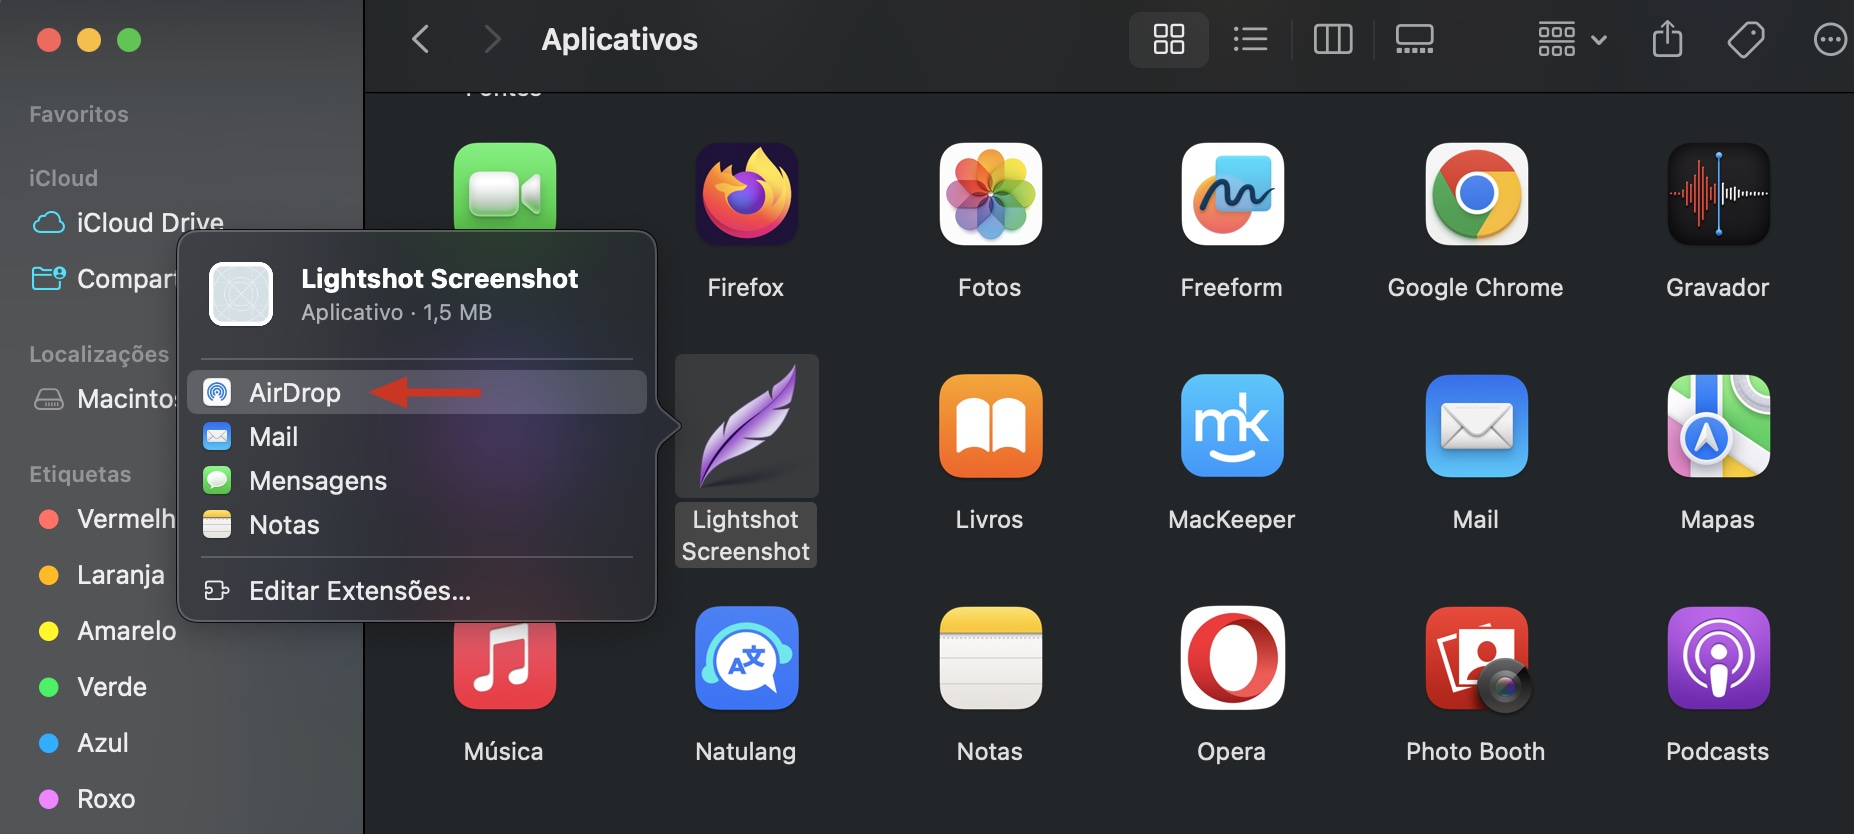This screenshot has height=834, width=1854.
Task: Open the Notas app icon in grid
Action: pos(991,658)
